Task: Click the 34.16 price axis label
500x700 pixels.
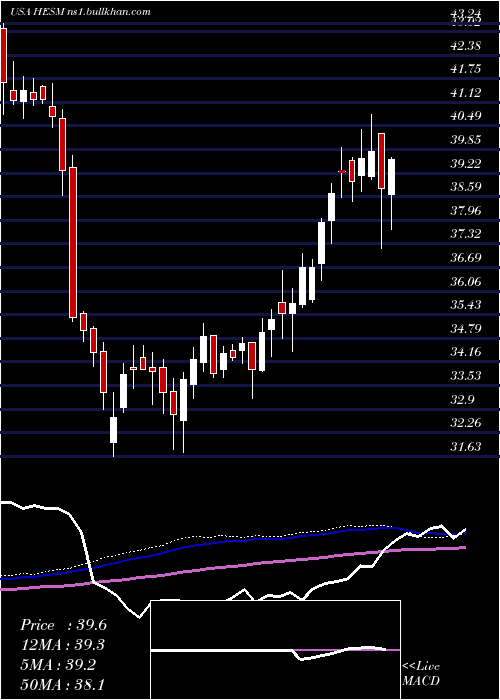Action: pos(465,352)
